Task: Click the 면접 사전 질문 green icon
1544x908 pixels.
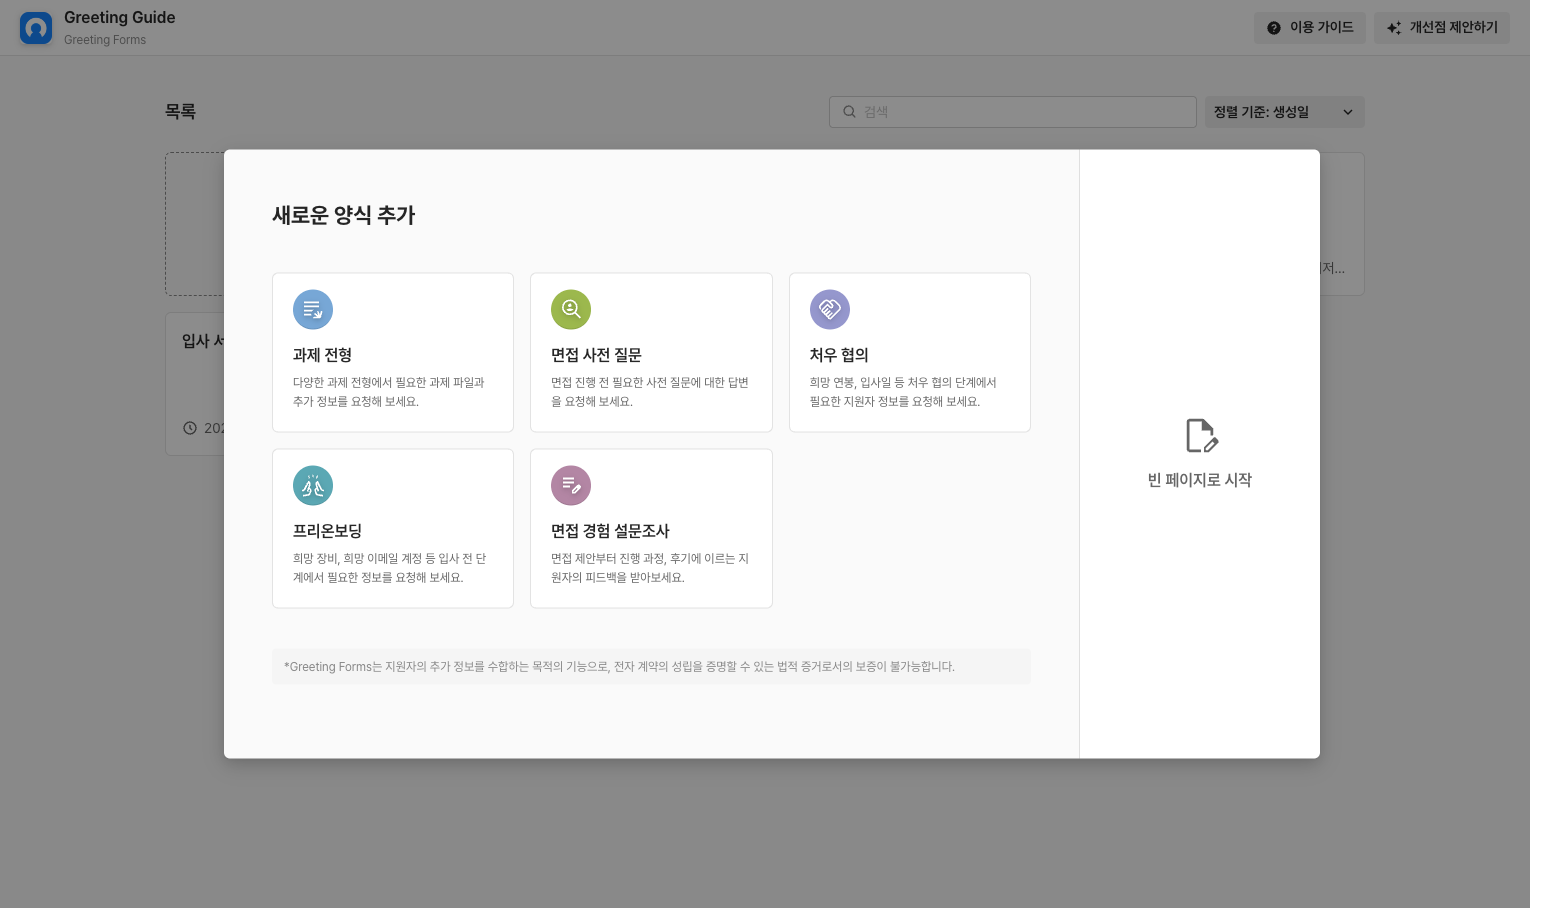Action: (571, 310)
